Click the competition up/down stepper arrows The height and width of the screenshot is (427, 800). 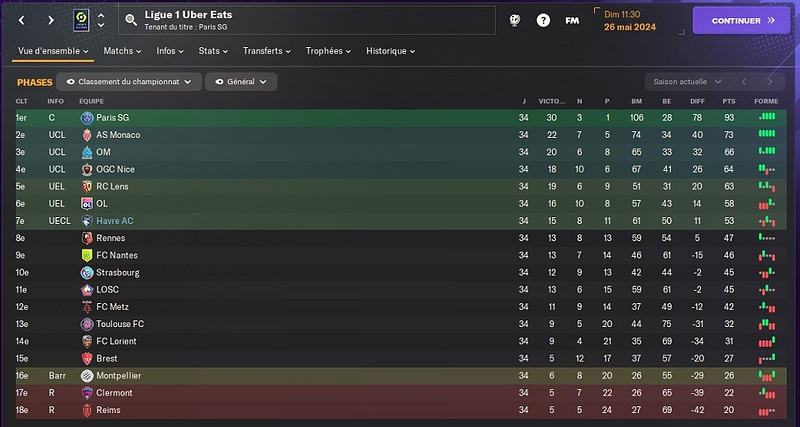101,20
